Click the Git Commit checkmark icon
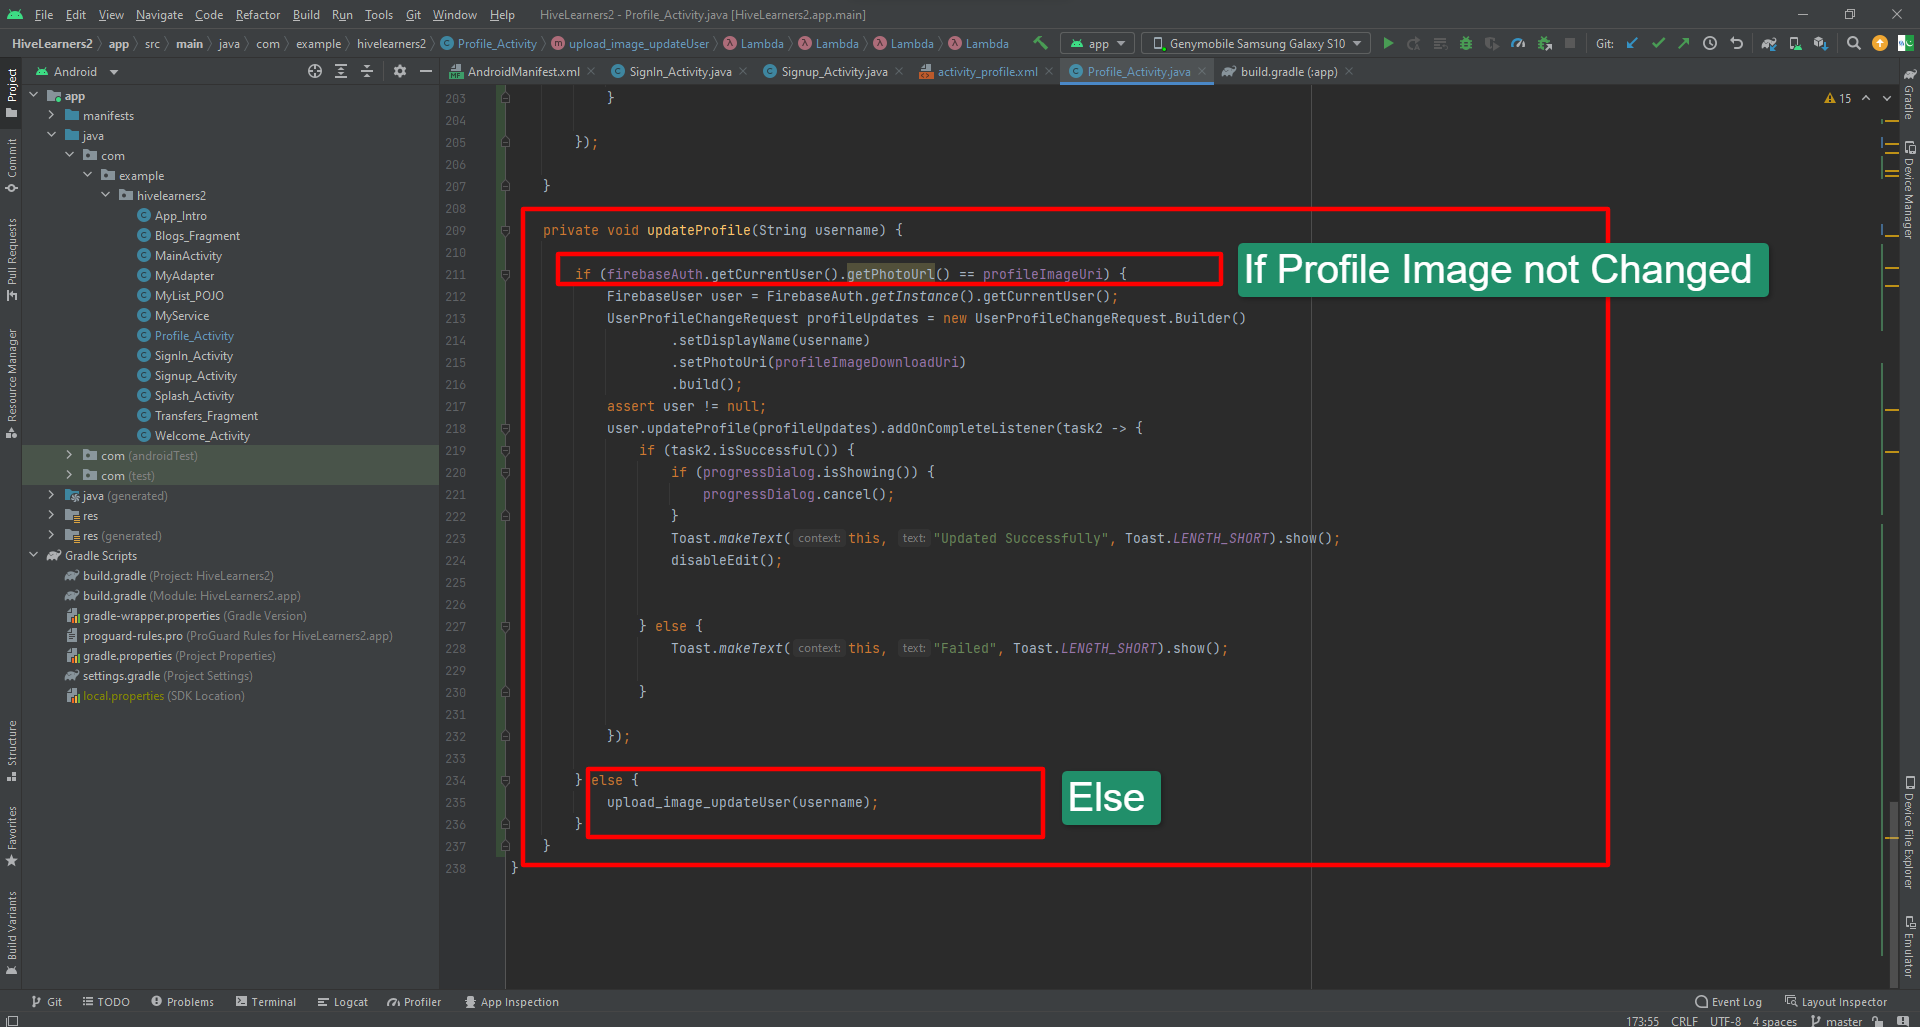 (x=1658, y=43)
